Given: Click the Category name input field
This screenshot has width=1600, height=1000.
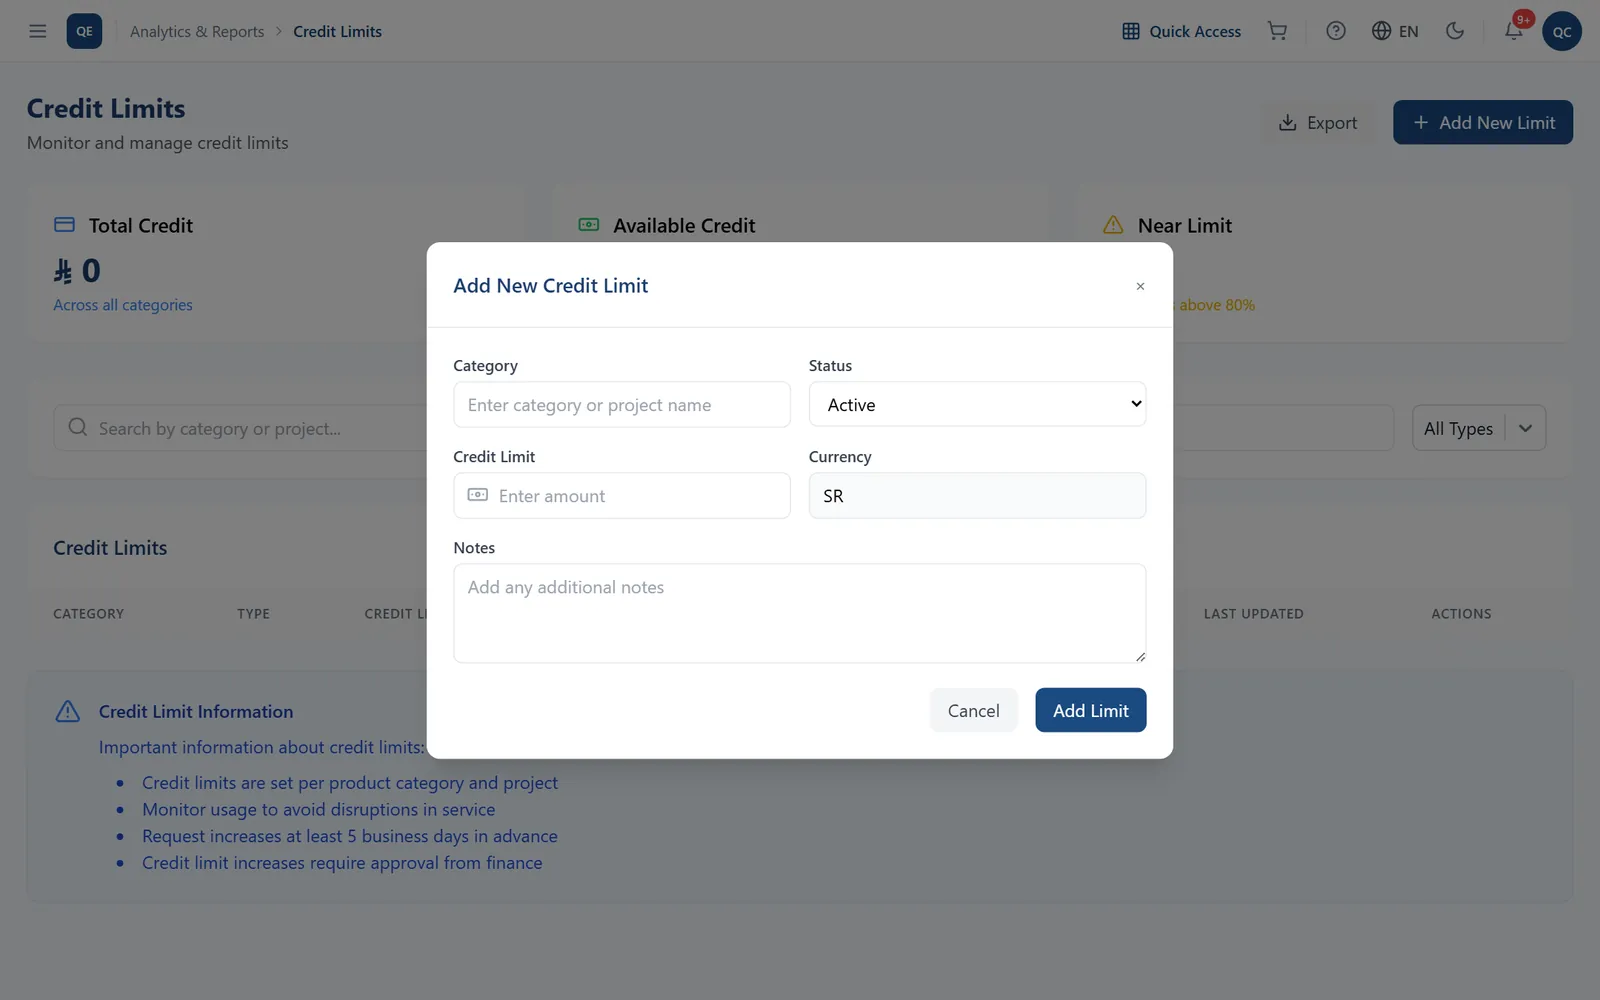Looking at the screenshot, I should pos(622,405).
